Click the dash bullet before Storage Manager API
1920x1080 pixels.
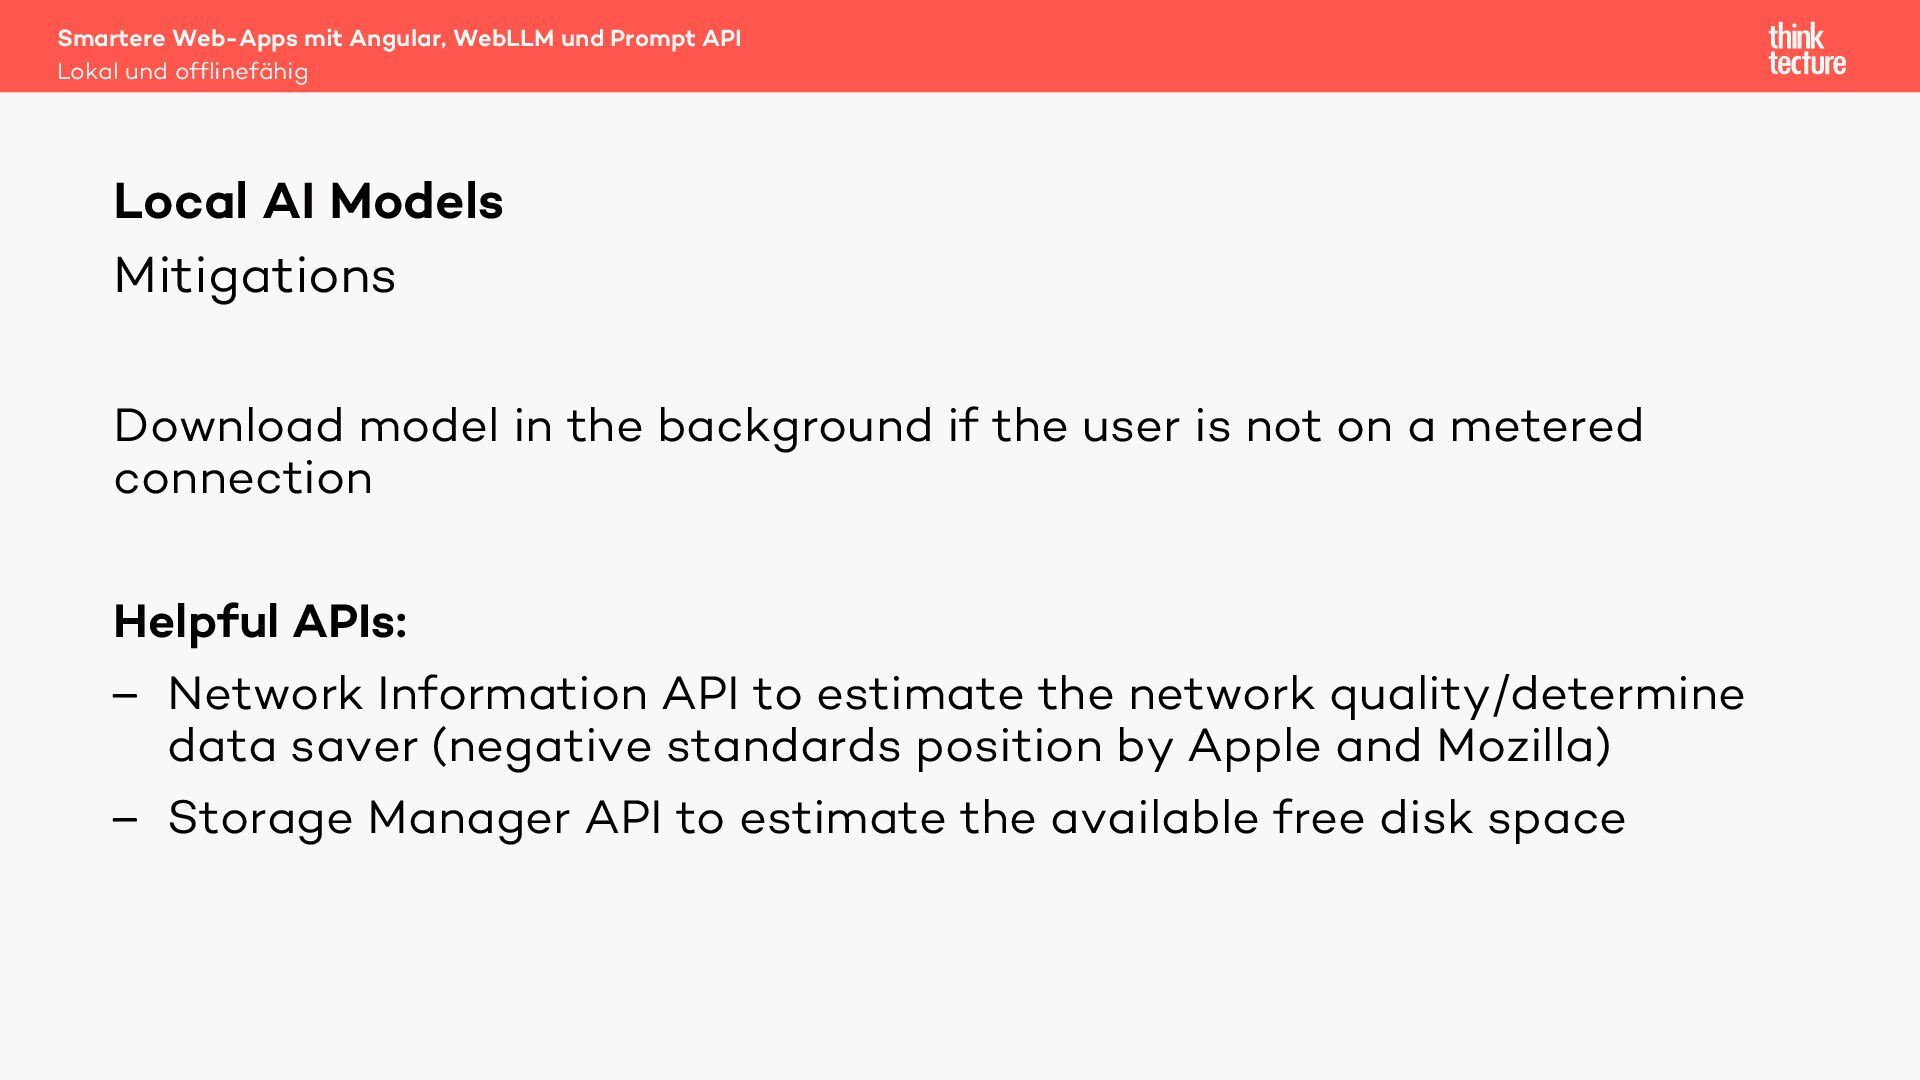125,819
